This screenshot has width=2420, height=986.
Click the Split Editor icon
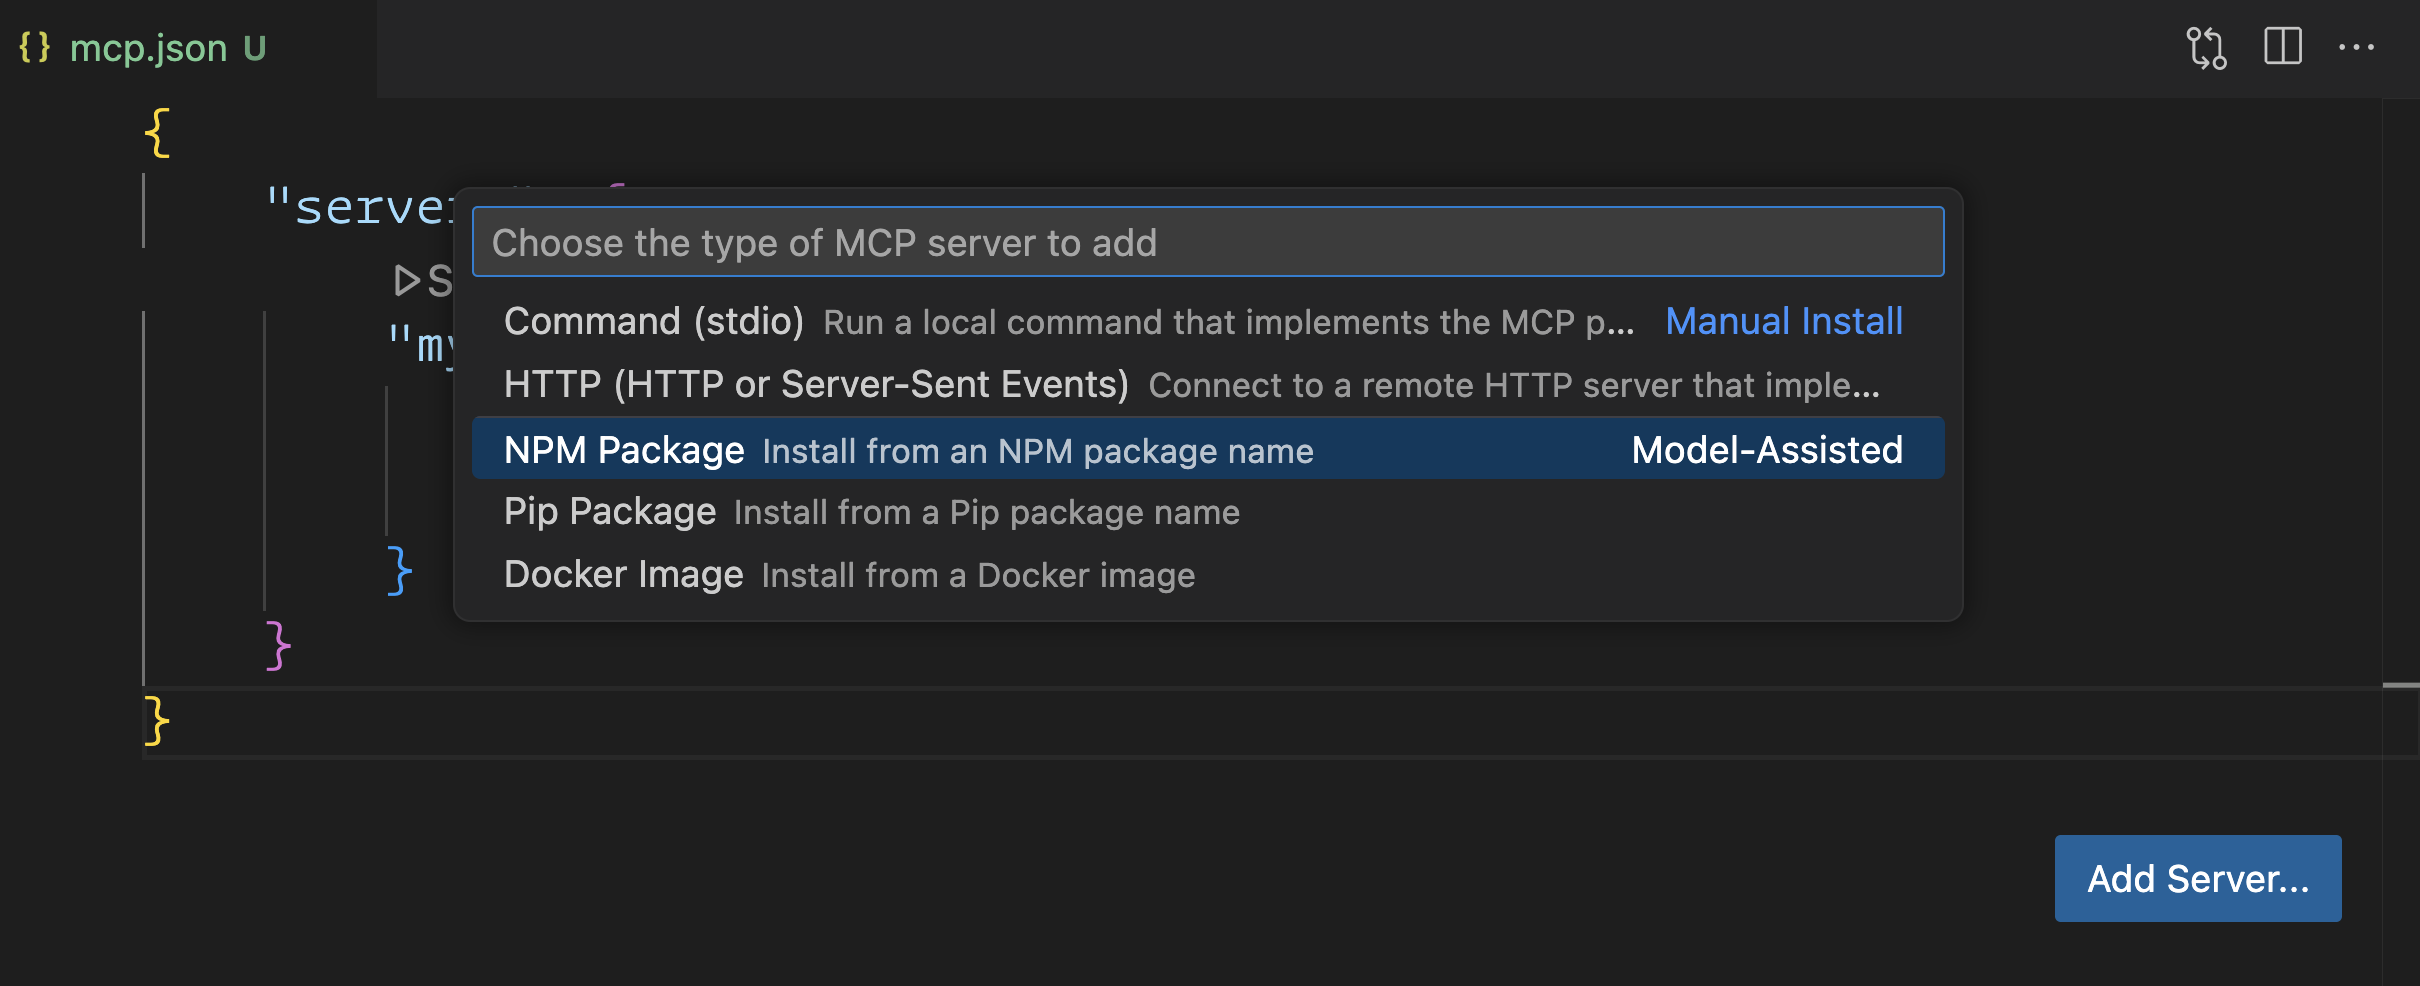pyautogui.click(x=2285, y=46)
